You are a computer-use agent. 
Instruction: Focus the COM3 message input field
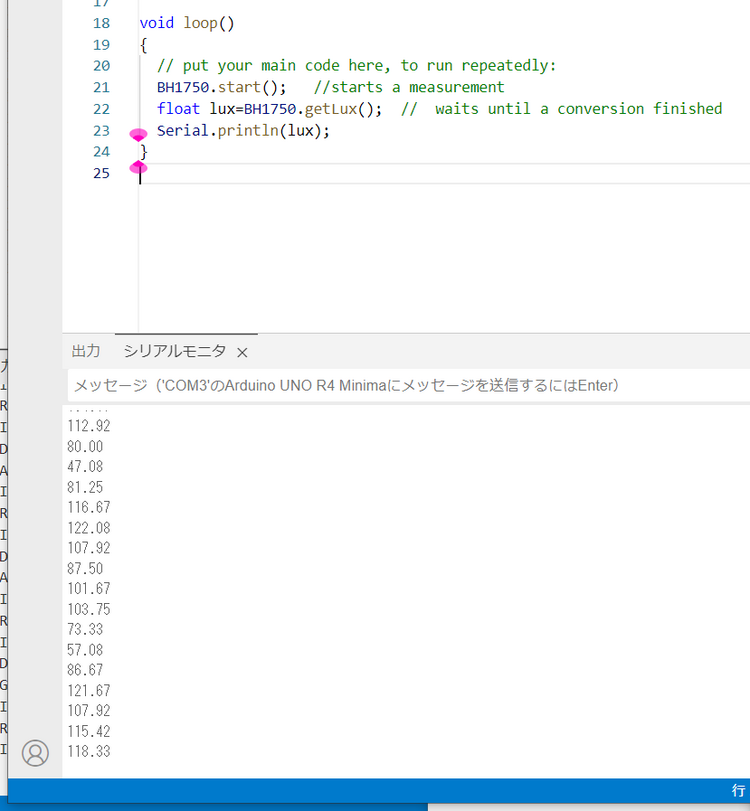point(400,385)
